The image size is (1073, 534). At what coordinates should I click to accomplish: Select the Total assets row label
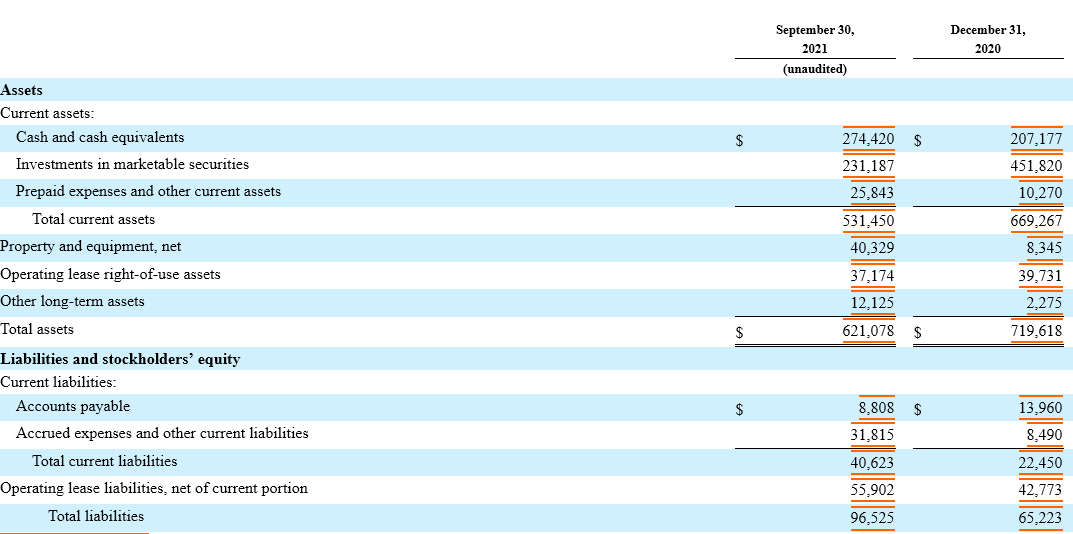pos(37,329)
